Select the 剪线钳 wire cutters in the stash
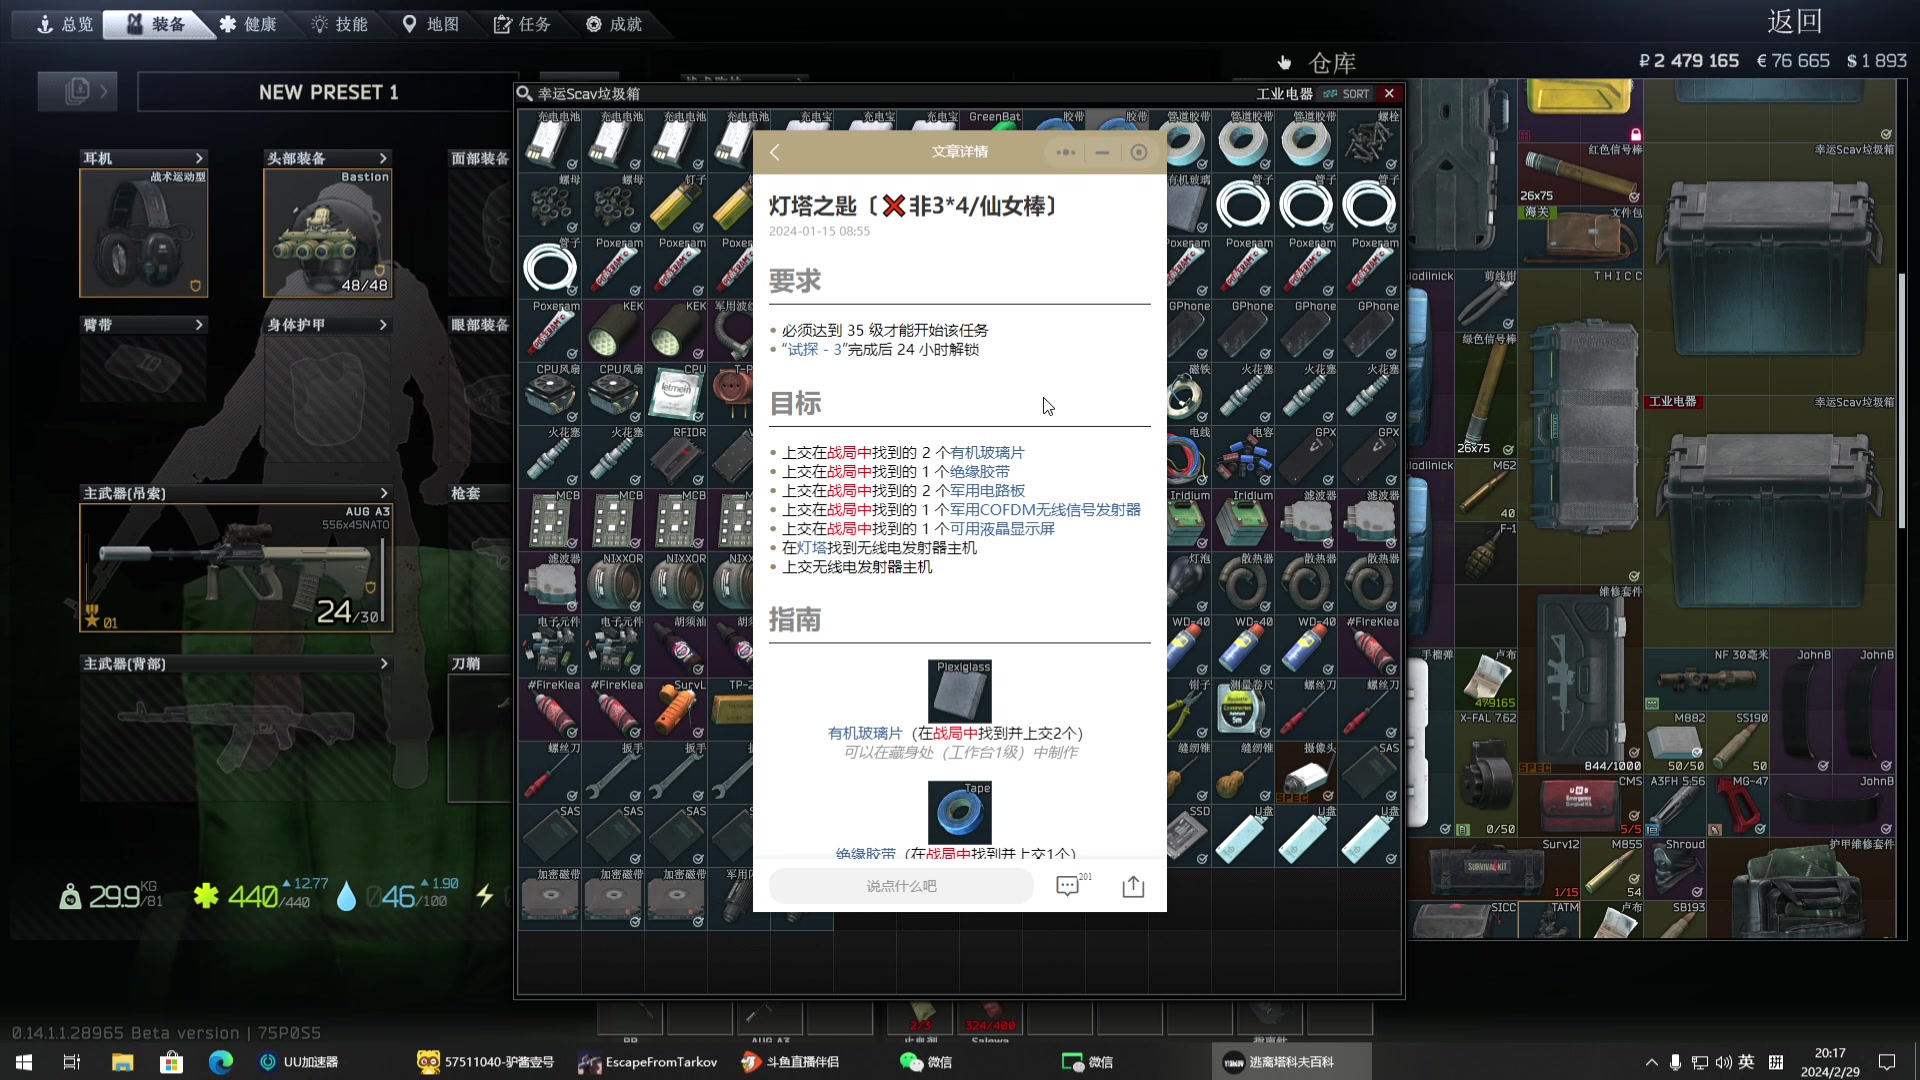Image resolution: width=1920 pixels, height=1080 pixels. (x=1486, y=299)
